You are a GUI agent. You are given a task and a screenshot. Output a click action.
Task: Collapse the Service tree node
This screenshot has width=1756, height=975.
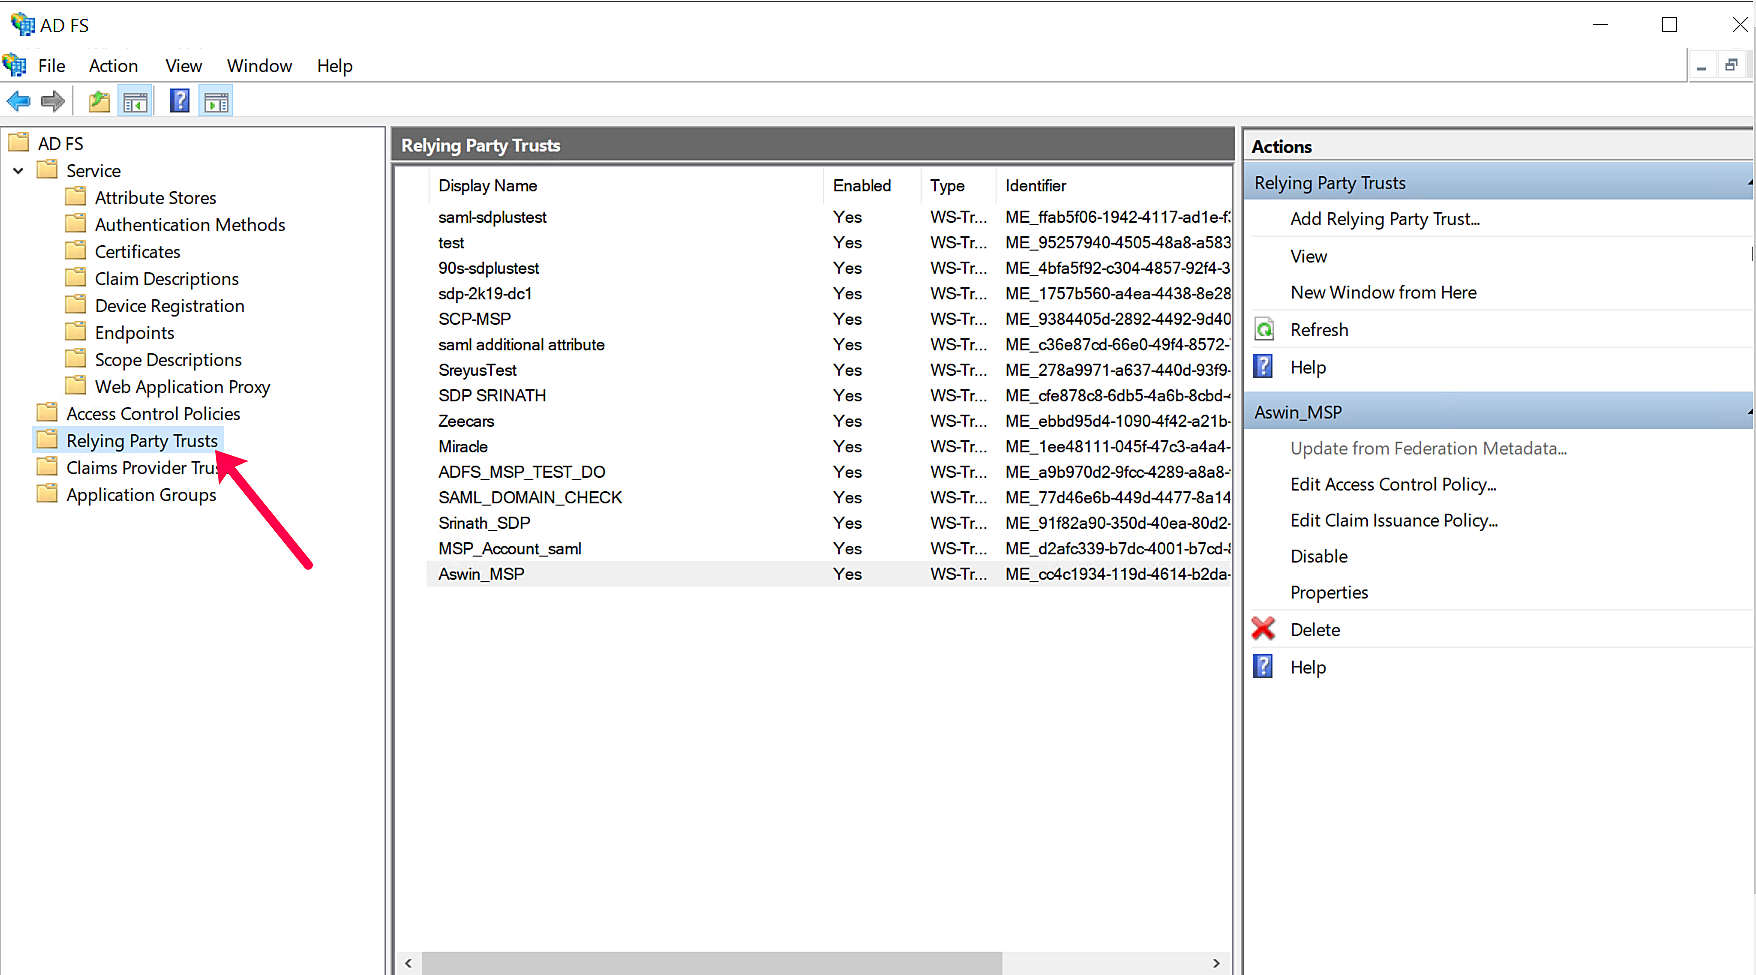click(18, 171)
